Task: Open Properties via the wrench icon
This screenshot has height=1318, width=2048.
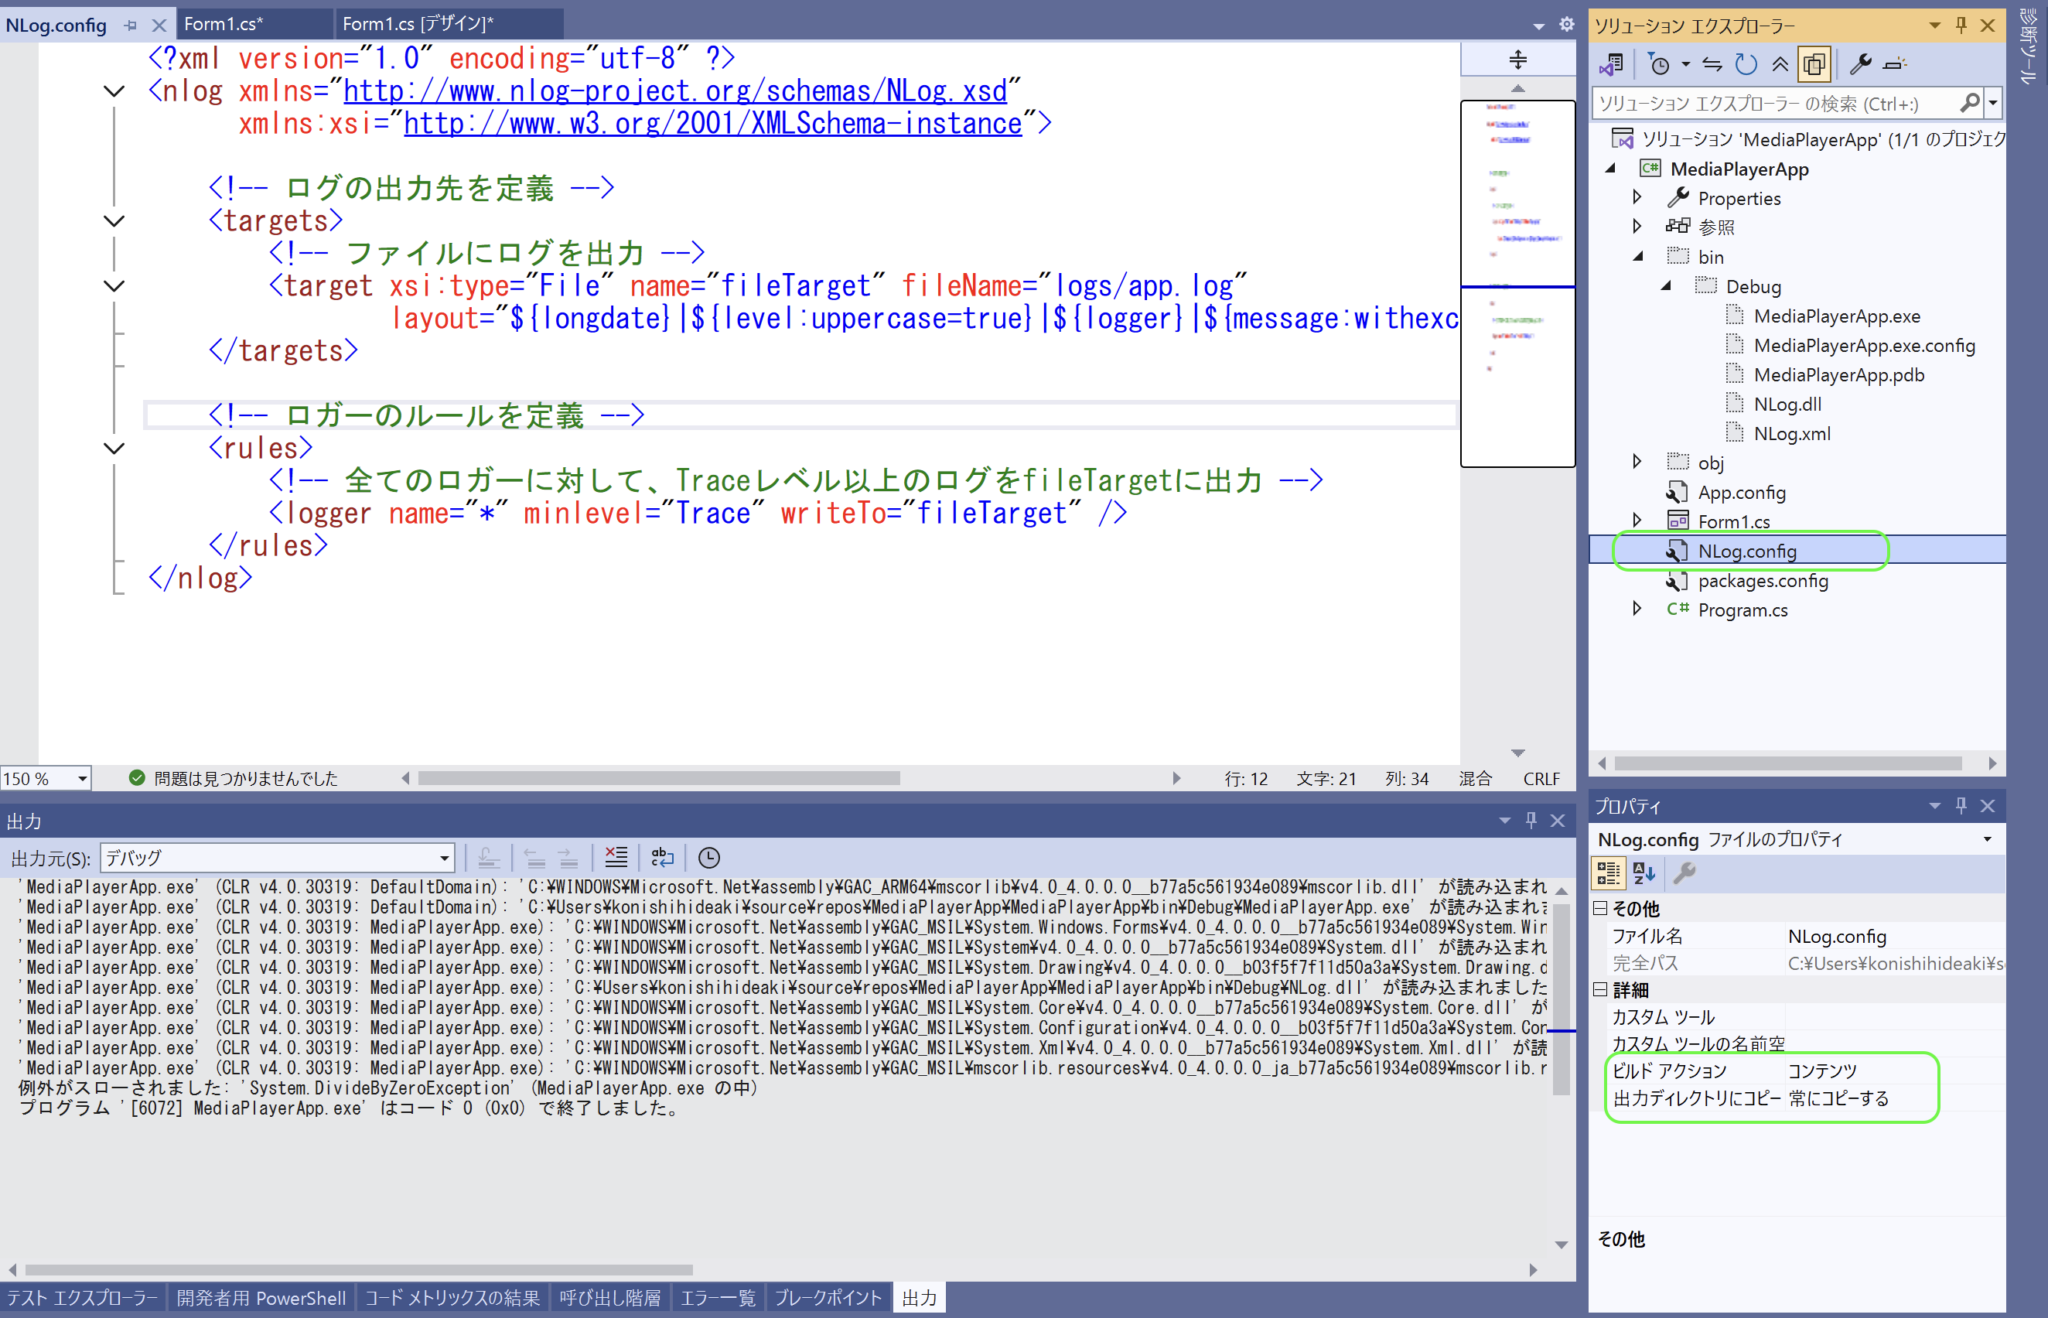Action: point(1862,64)
